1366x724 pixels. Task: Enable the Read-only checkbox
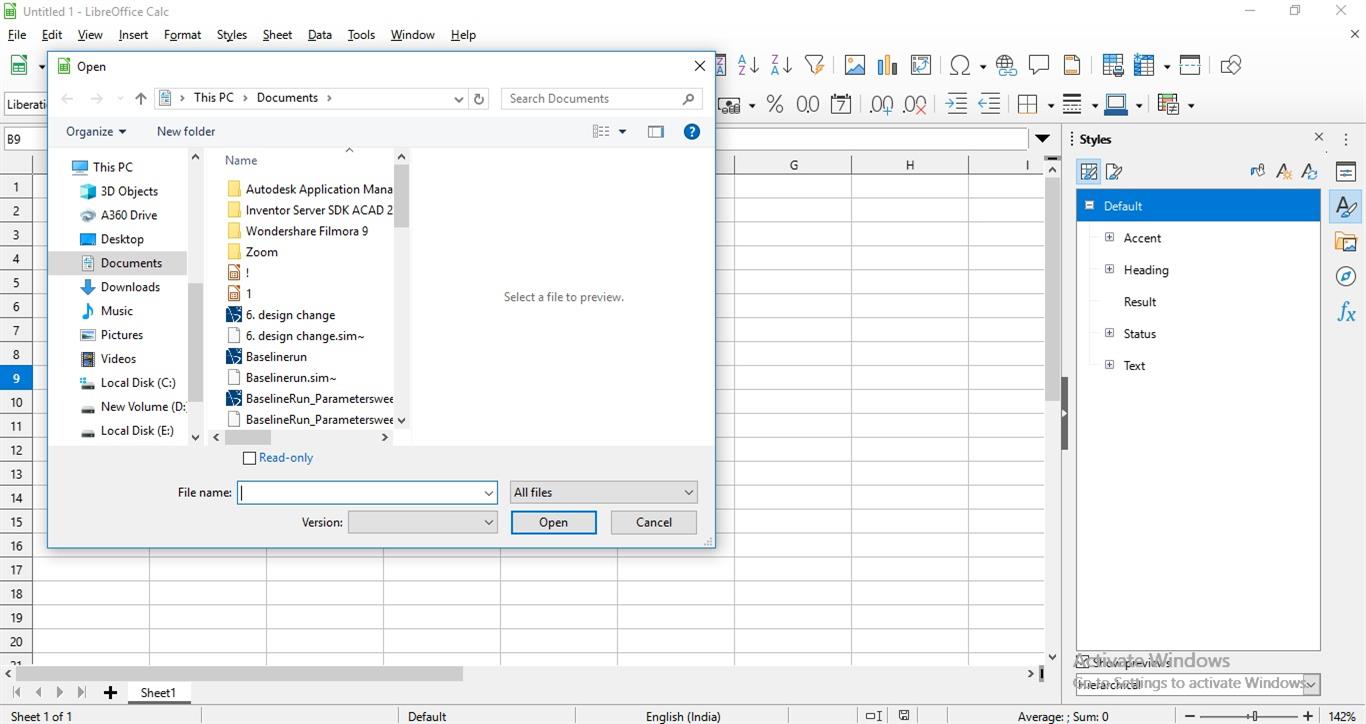coord(250,458)
